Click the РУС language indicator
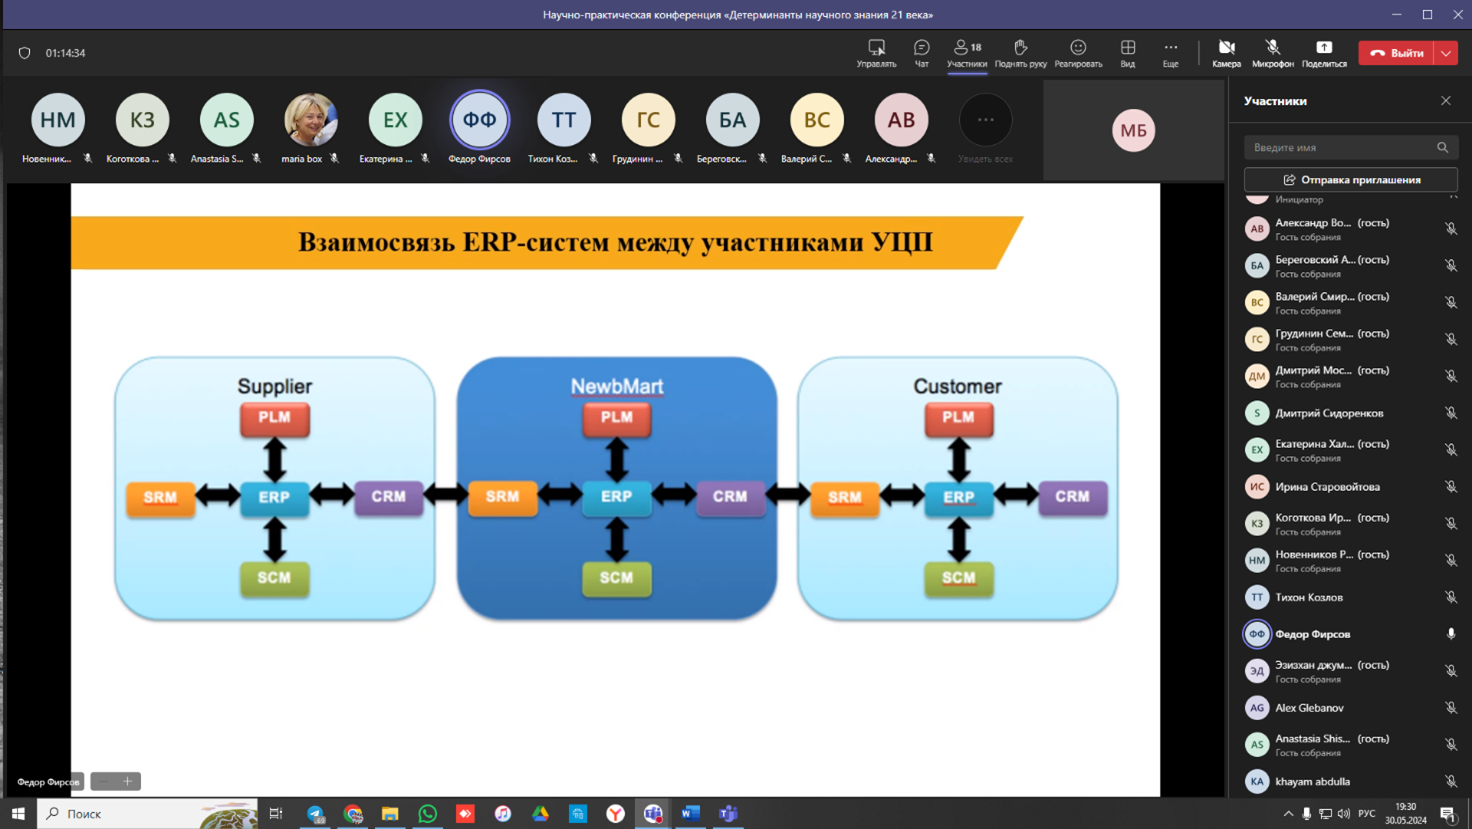This screenshot has height=829, width=1472. click(1367, 814)
